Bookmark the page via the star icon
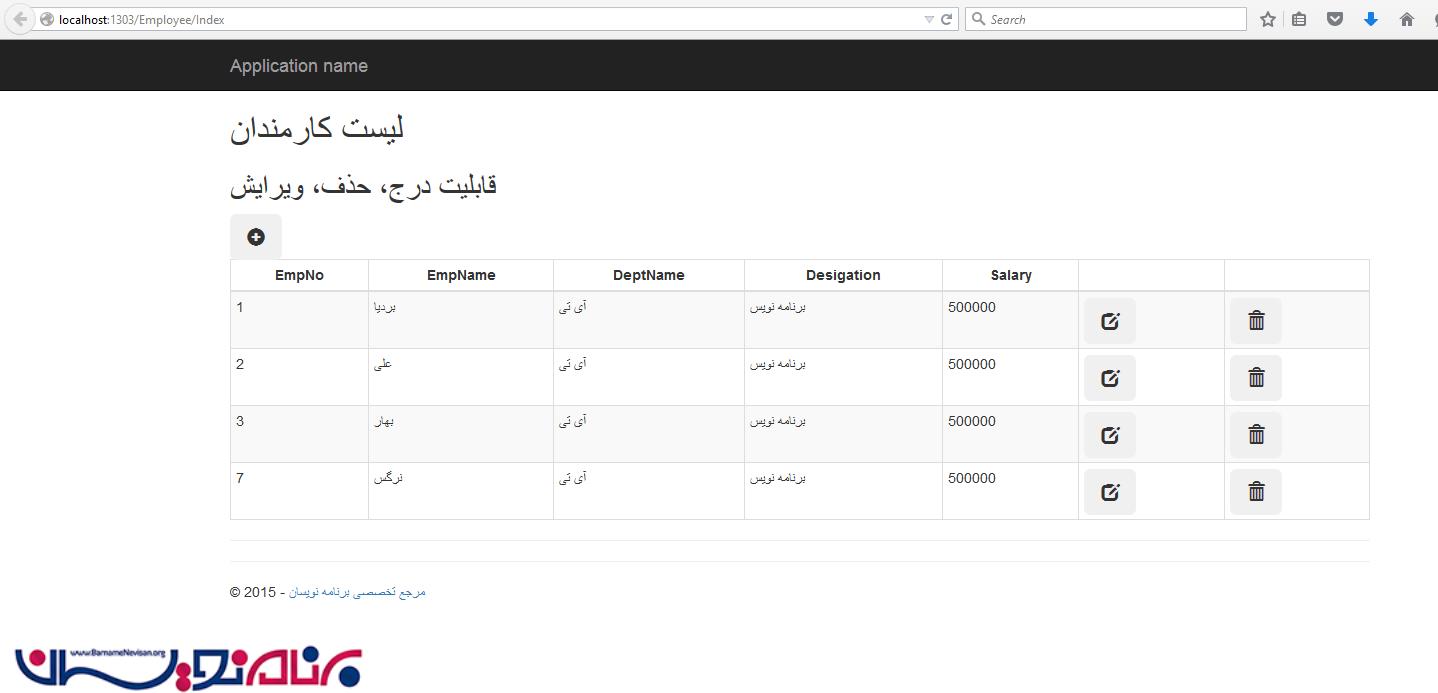Viewport: 1438px width, 693px height. (1267, 18)
